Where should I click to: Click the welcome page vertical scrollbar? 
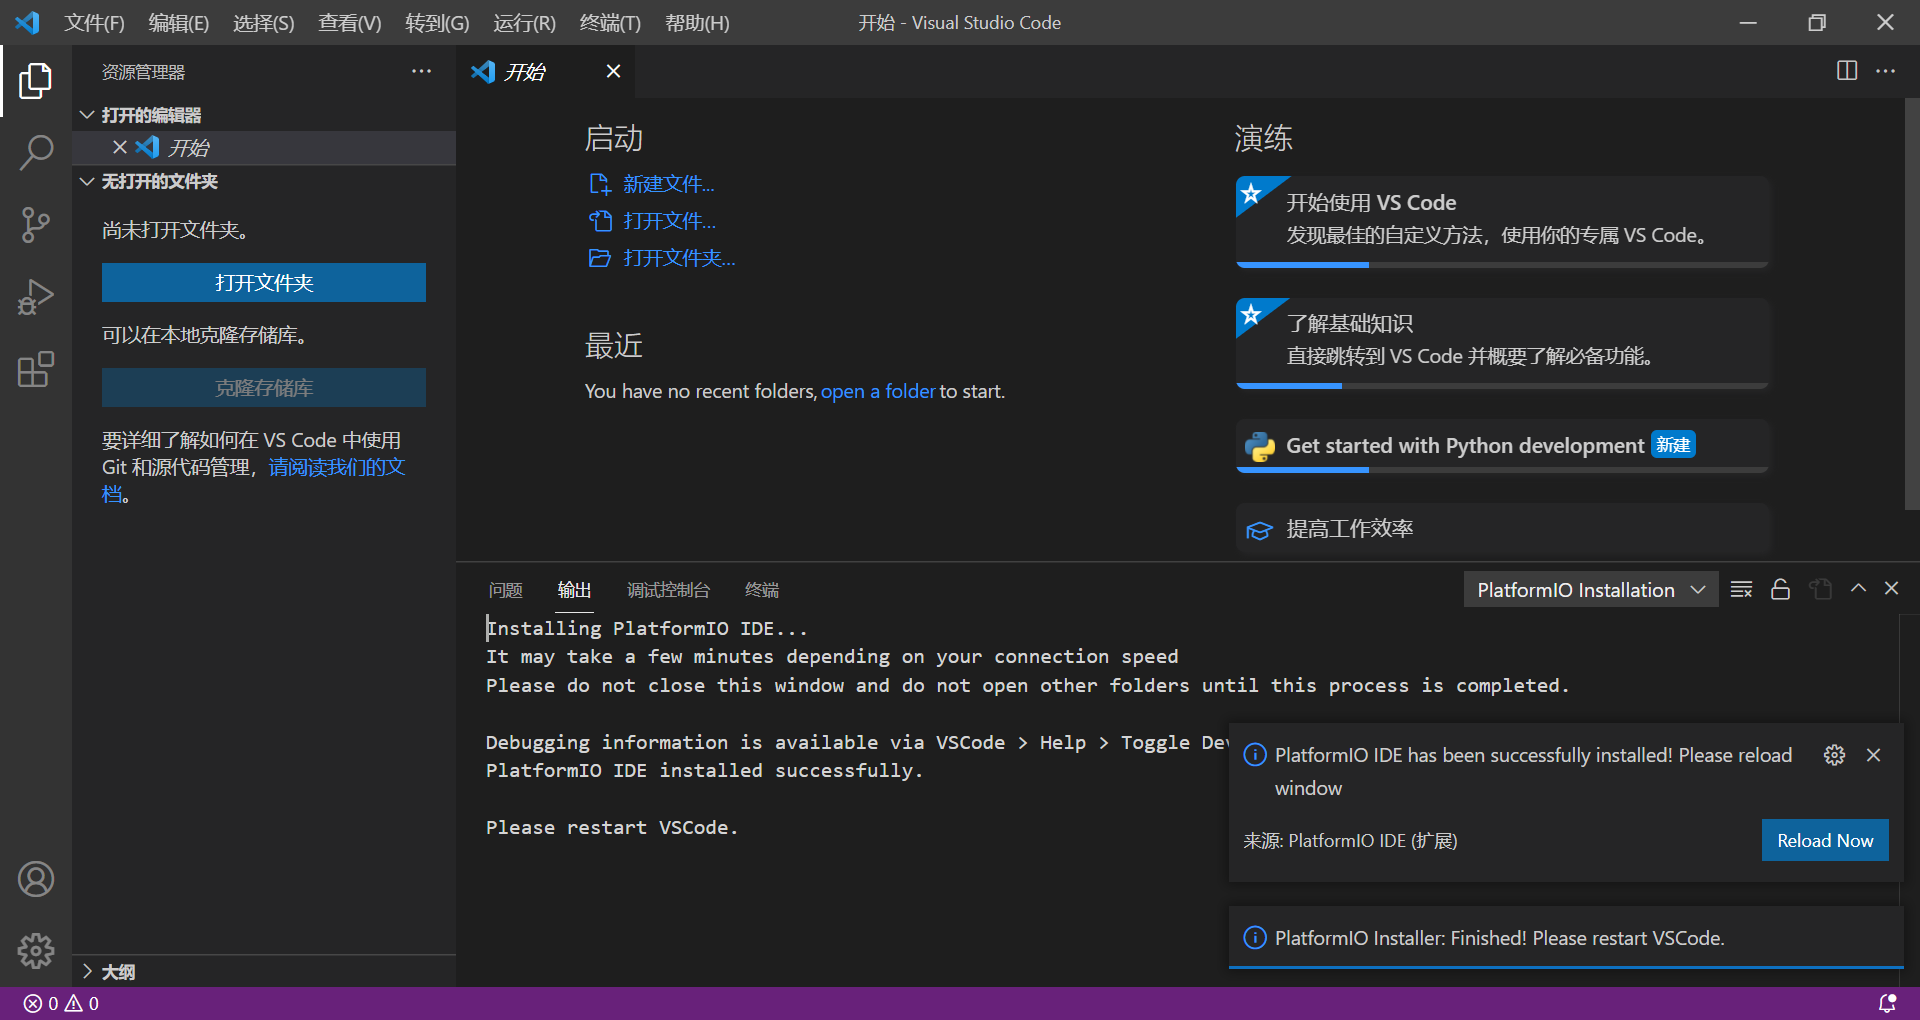1911,304
